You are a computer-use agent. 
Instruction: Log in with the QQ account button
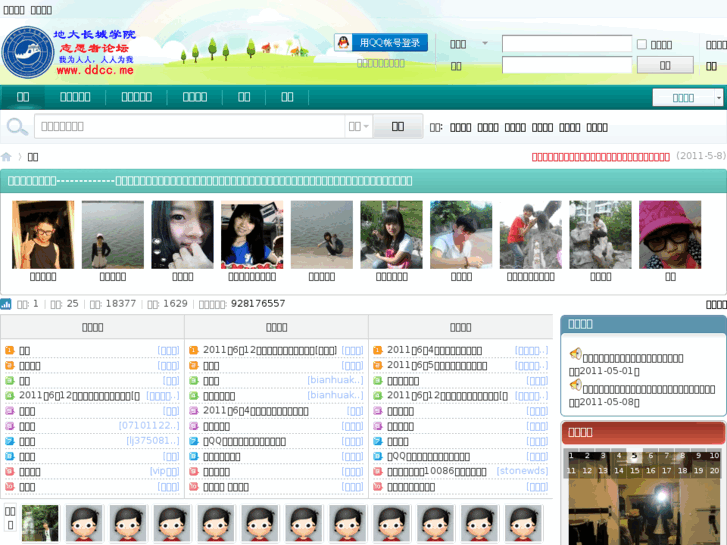click(x=381, y=43)
